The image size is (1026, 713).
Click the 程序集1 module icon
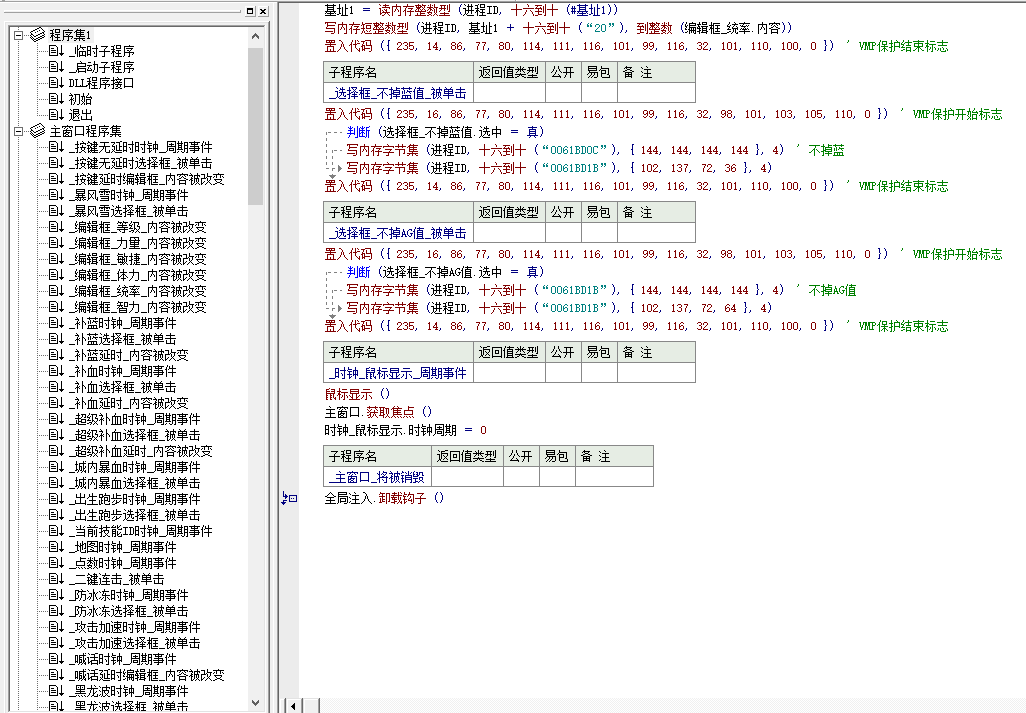(37, 35)
